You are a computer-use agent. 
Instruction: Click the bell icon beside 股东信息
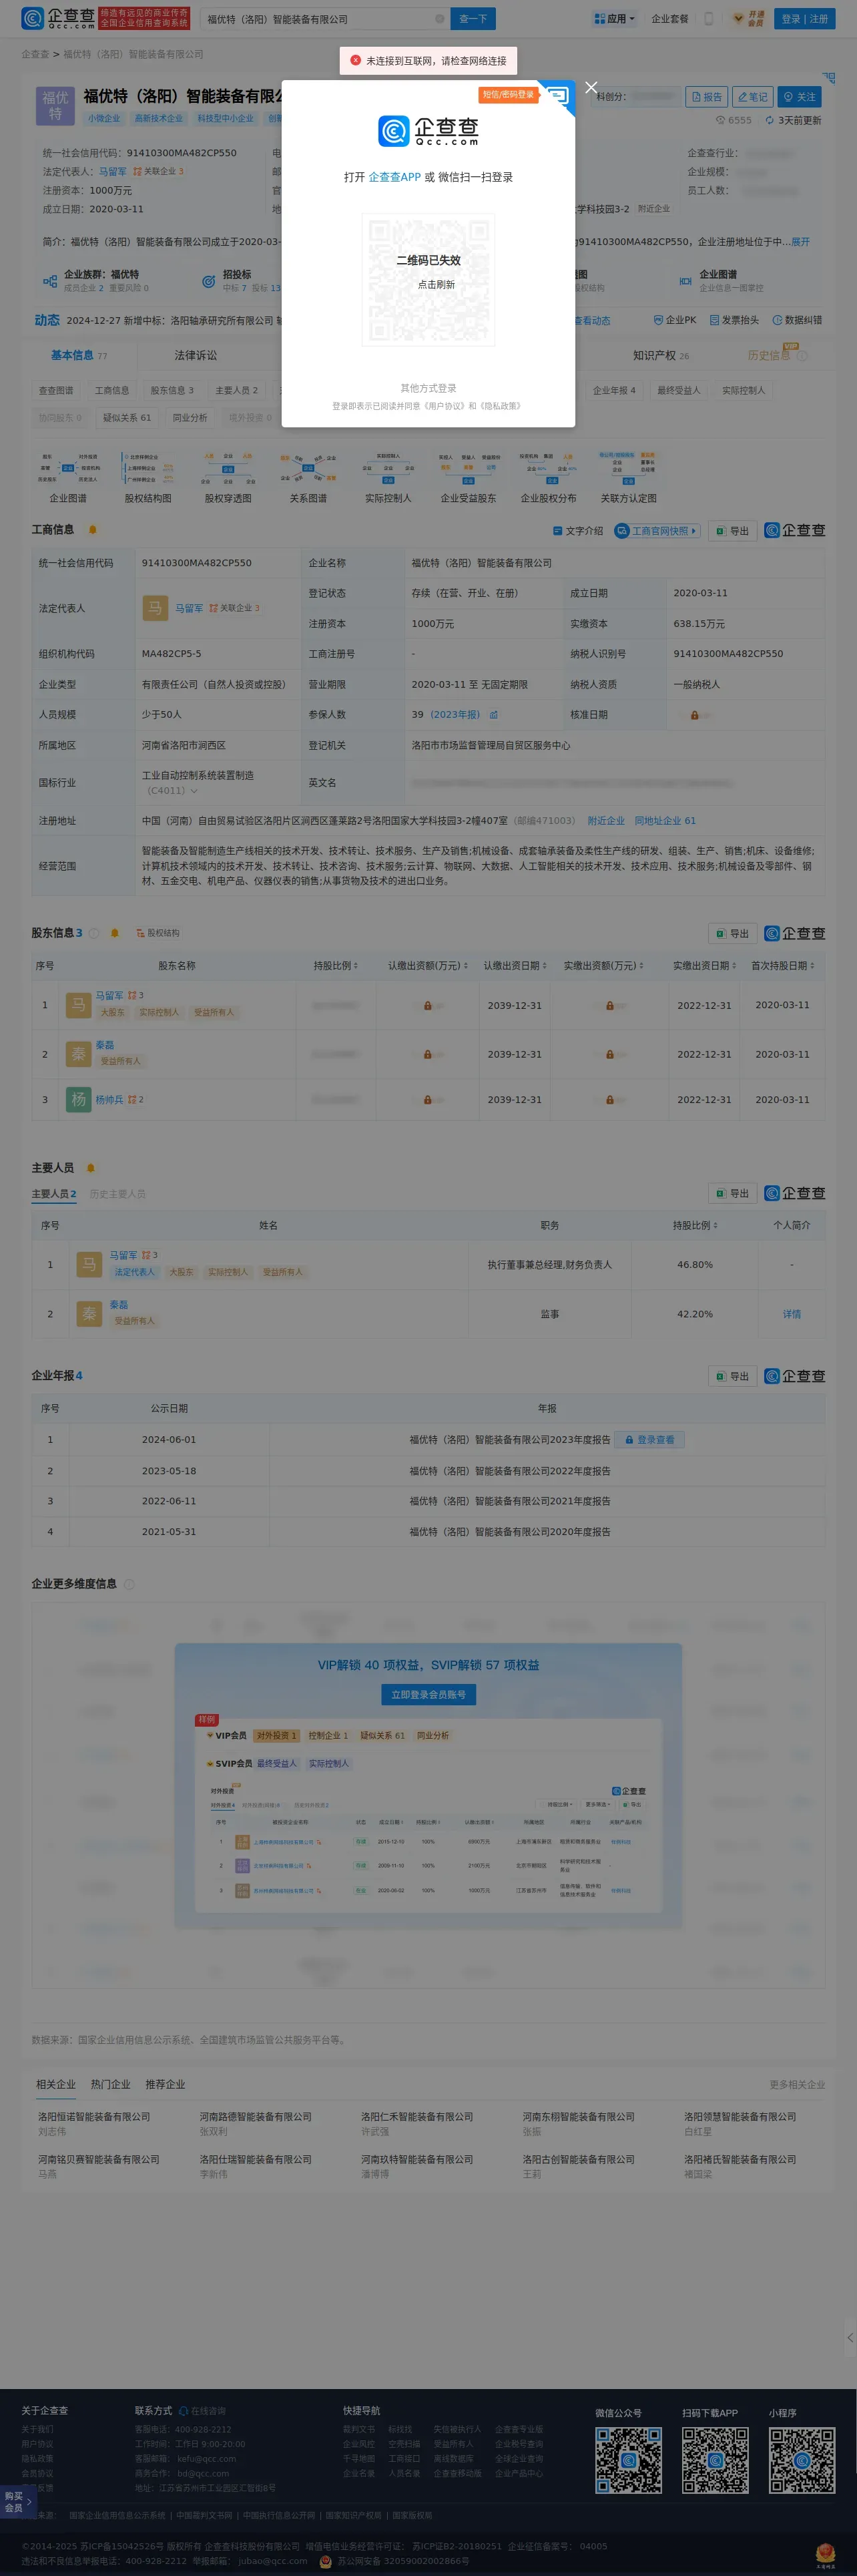(x=114, y=933)
